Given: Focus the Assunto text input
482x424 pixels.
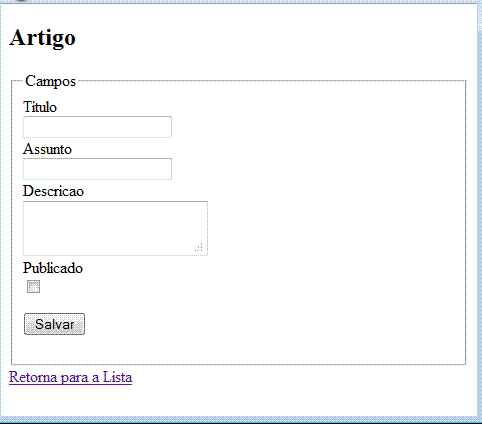Looking at the screenshot, I should [x=97, y=169].
